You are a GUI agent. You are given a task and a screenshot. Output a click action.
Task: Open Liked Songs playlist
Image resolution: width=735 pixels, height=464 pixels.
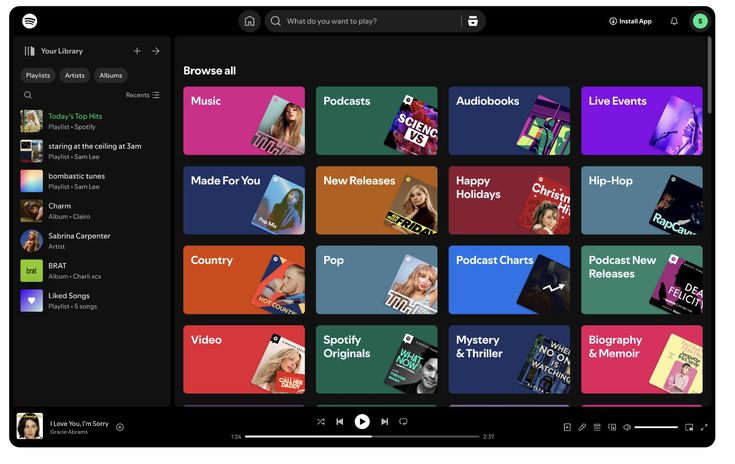coord(91,301)
